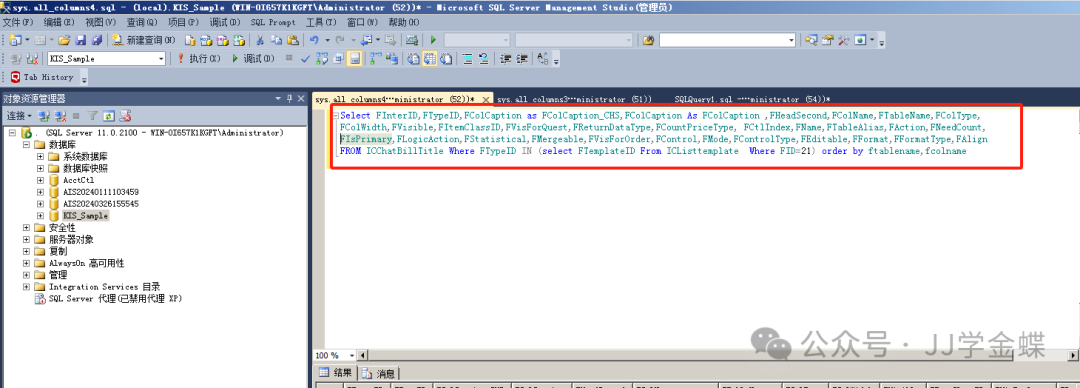Open the 连接 (Connect) dropdown
The height and width of the screenshot is (388, 1080).
[x=19, y=115]
